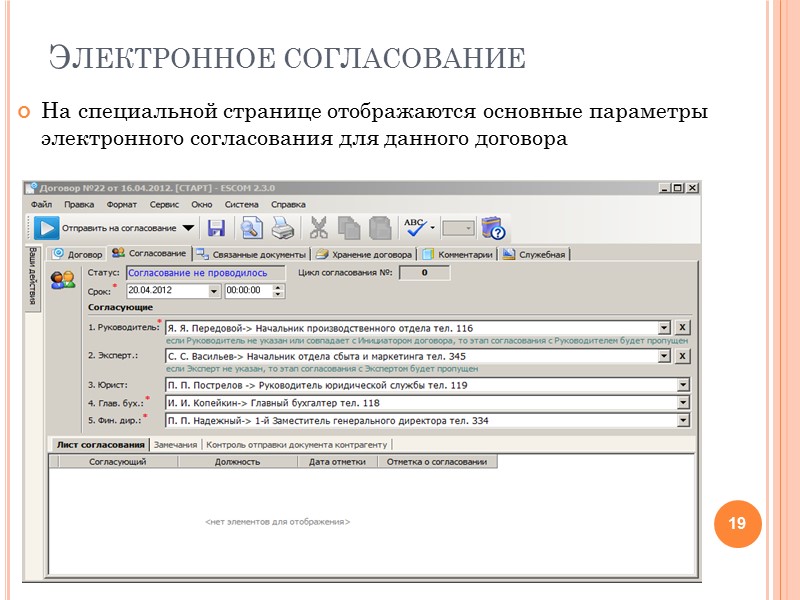Switch to Связанные документы tab
This screenshot has height=600, width=800.
click(252, 254)
